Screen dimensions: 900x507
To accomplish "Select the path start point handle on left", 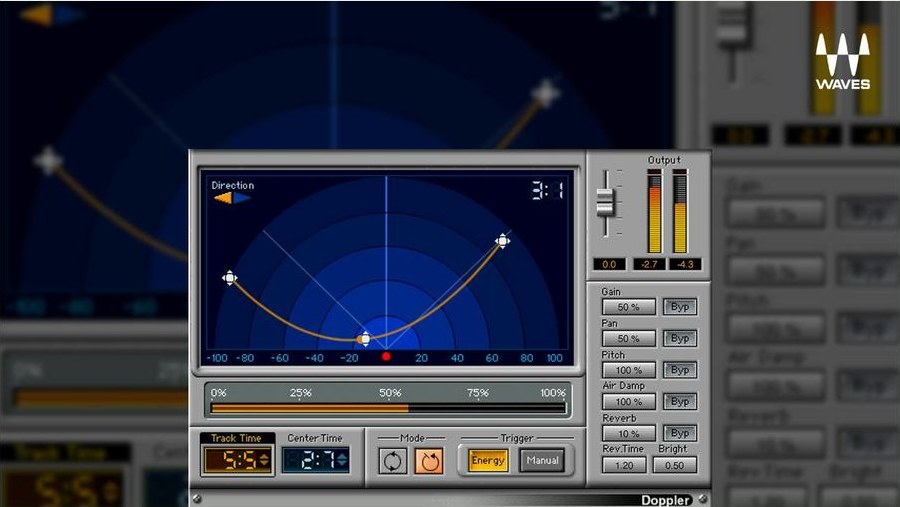I will (x=230, y=278).
